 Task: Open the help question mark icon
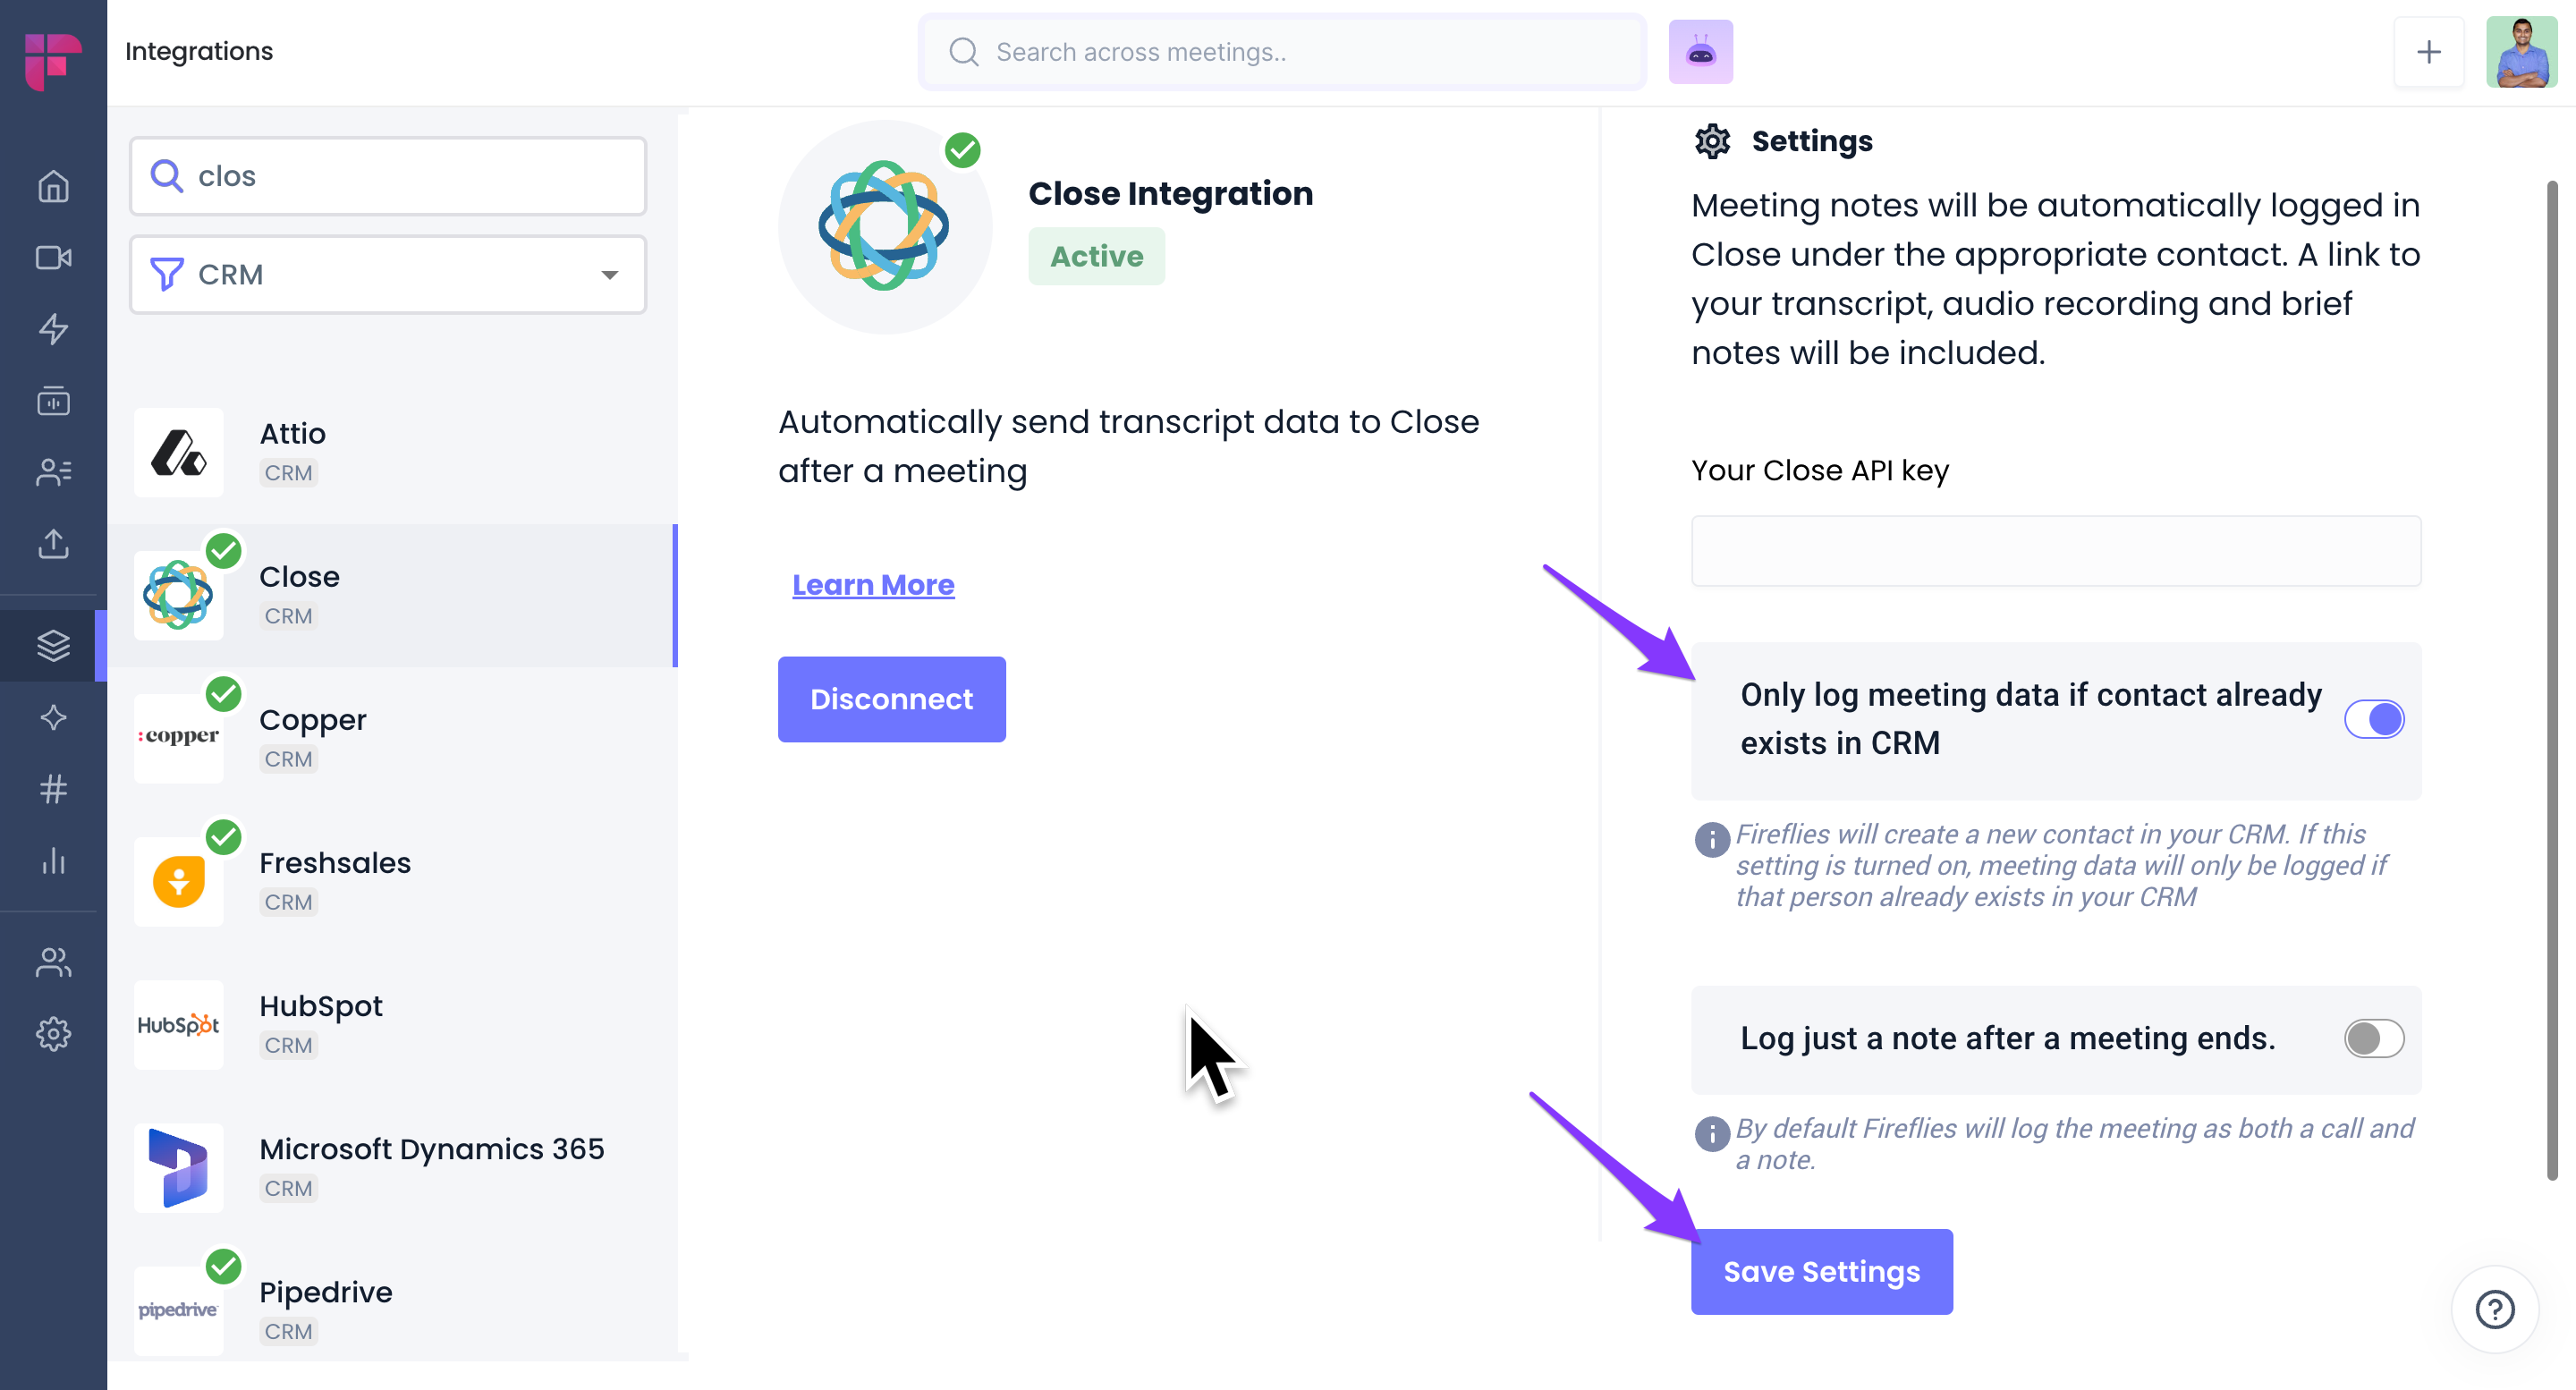pos(2494,1309)
